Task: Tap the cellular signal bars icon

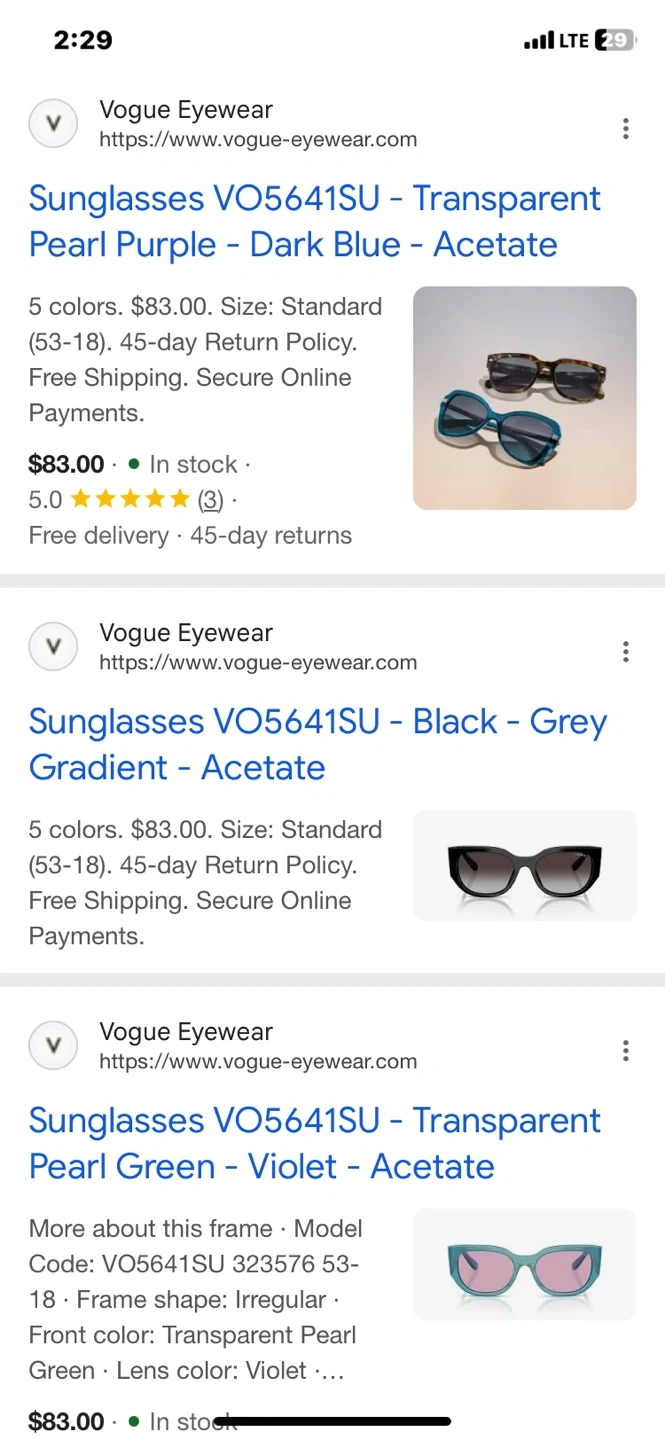Action: pyautogui.click(x=538, y=41)
